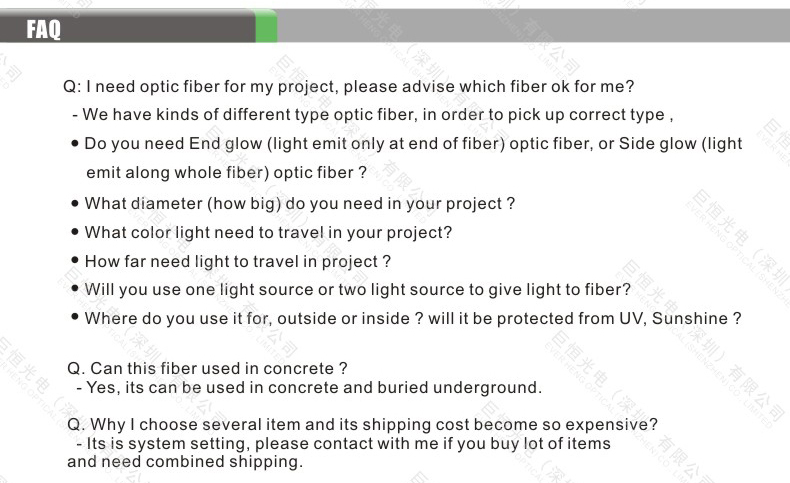Click the bullet before 'What color light'

(x=75, y=232)
